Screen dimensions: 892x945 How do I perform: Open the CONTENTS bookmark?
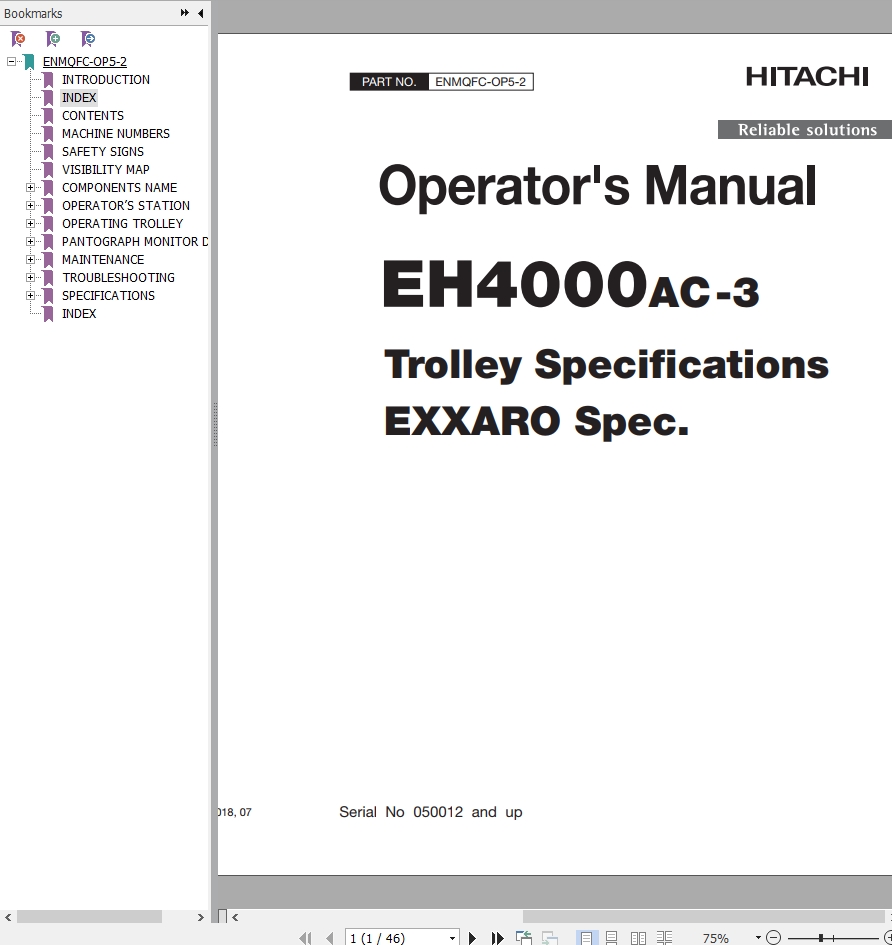point(93,116)
